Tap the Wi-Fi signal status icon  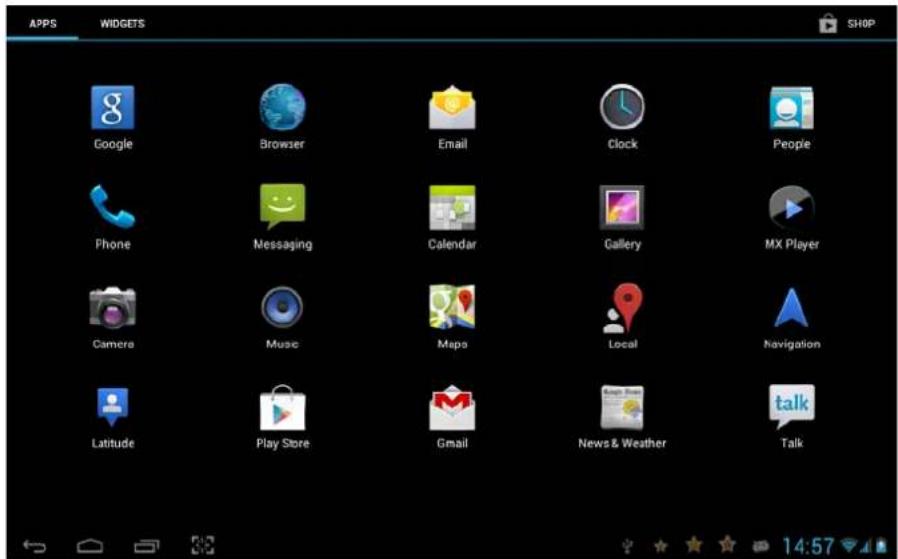[848, 546]
